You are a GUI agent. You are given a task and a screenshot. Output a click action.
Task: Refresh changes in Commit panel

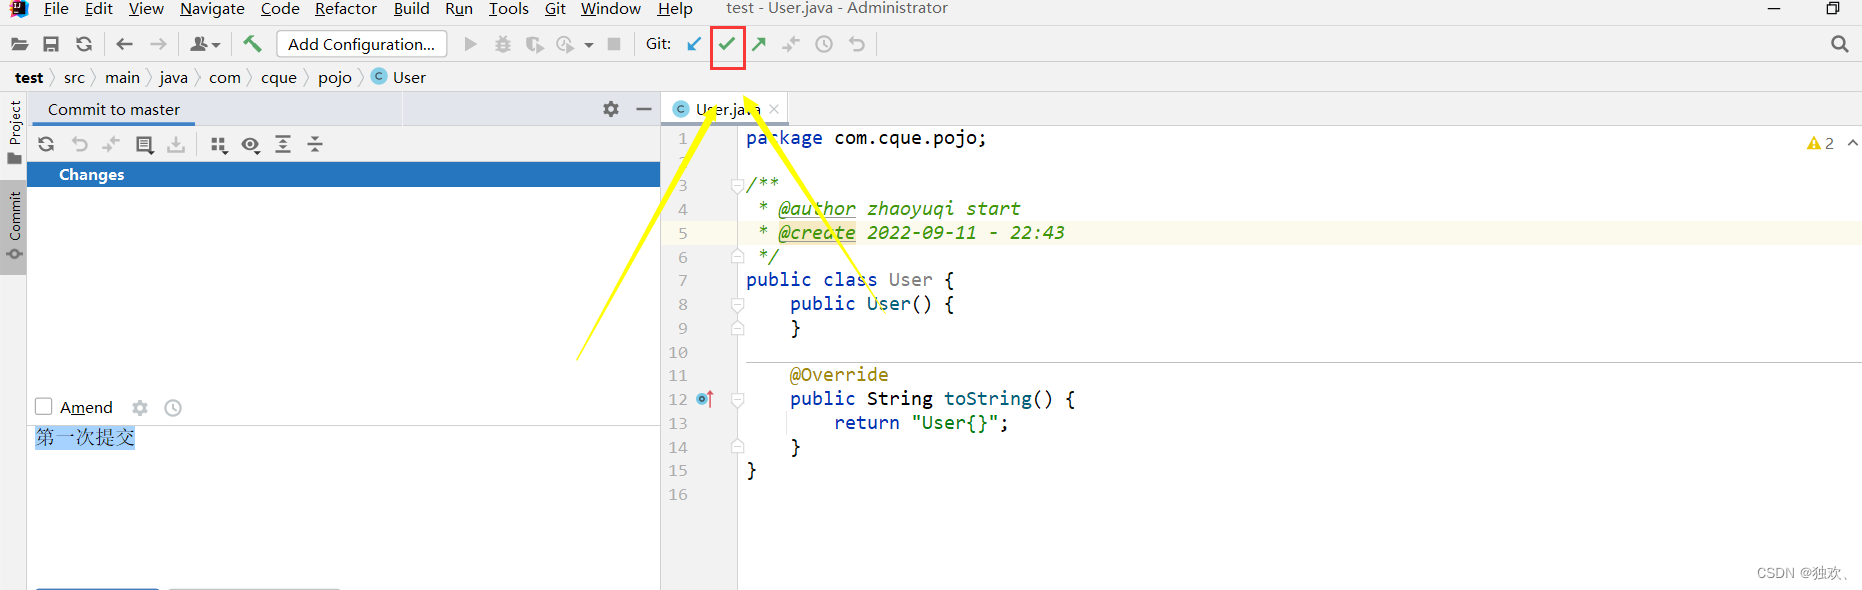pyautogui.click(x=46, y=145)
